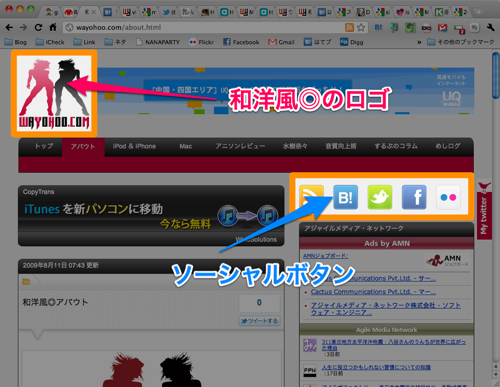
Task: Select the アバウト nav menu item
Action: pos(83,146)
